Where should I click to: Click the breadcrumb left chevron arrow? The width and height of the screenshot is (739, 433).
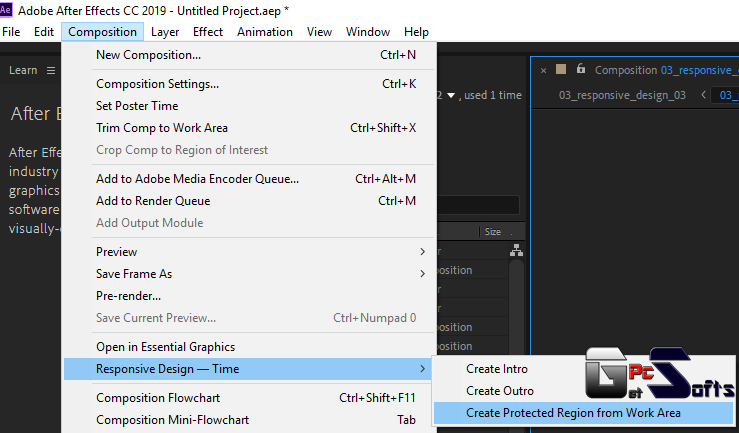703,95
